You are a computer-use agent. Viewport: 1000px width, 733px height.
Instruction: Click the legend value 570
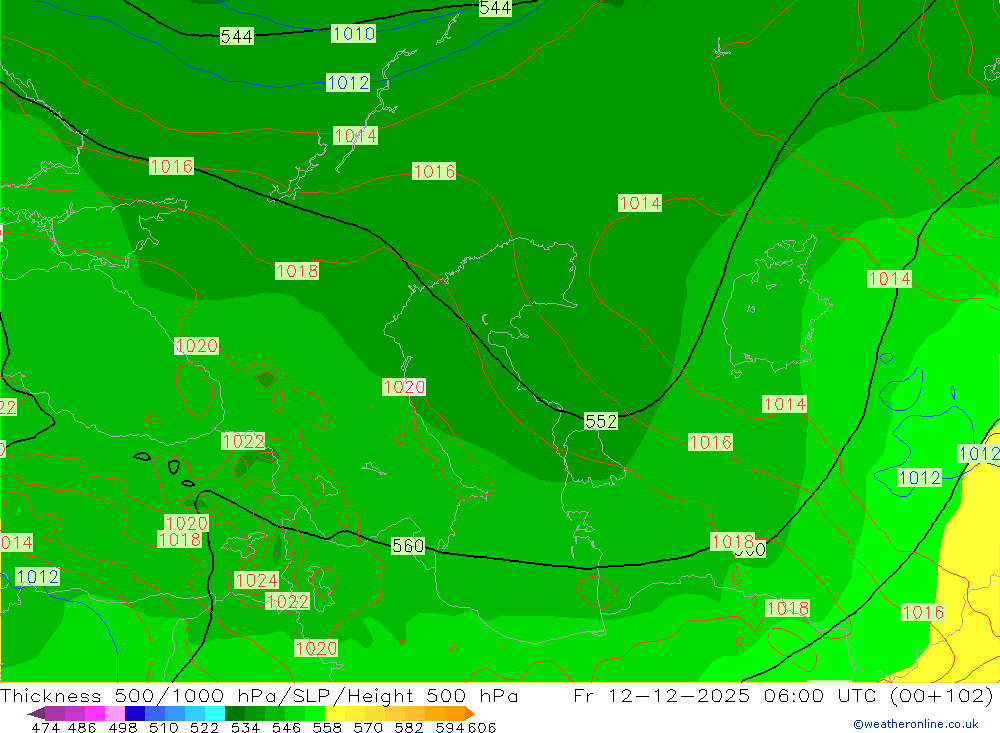pyautogui.click(x=367, y=727)
